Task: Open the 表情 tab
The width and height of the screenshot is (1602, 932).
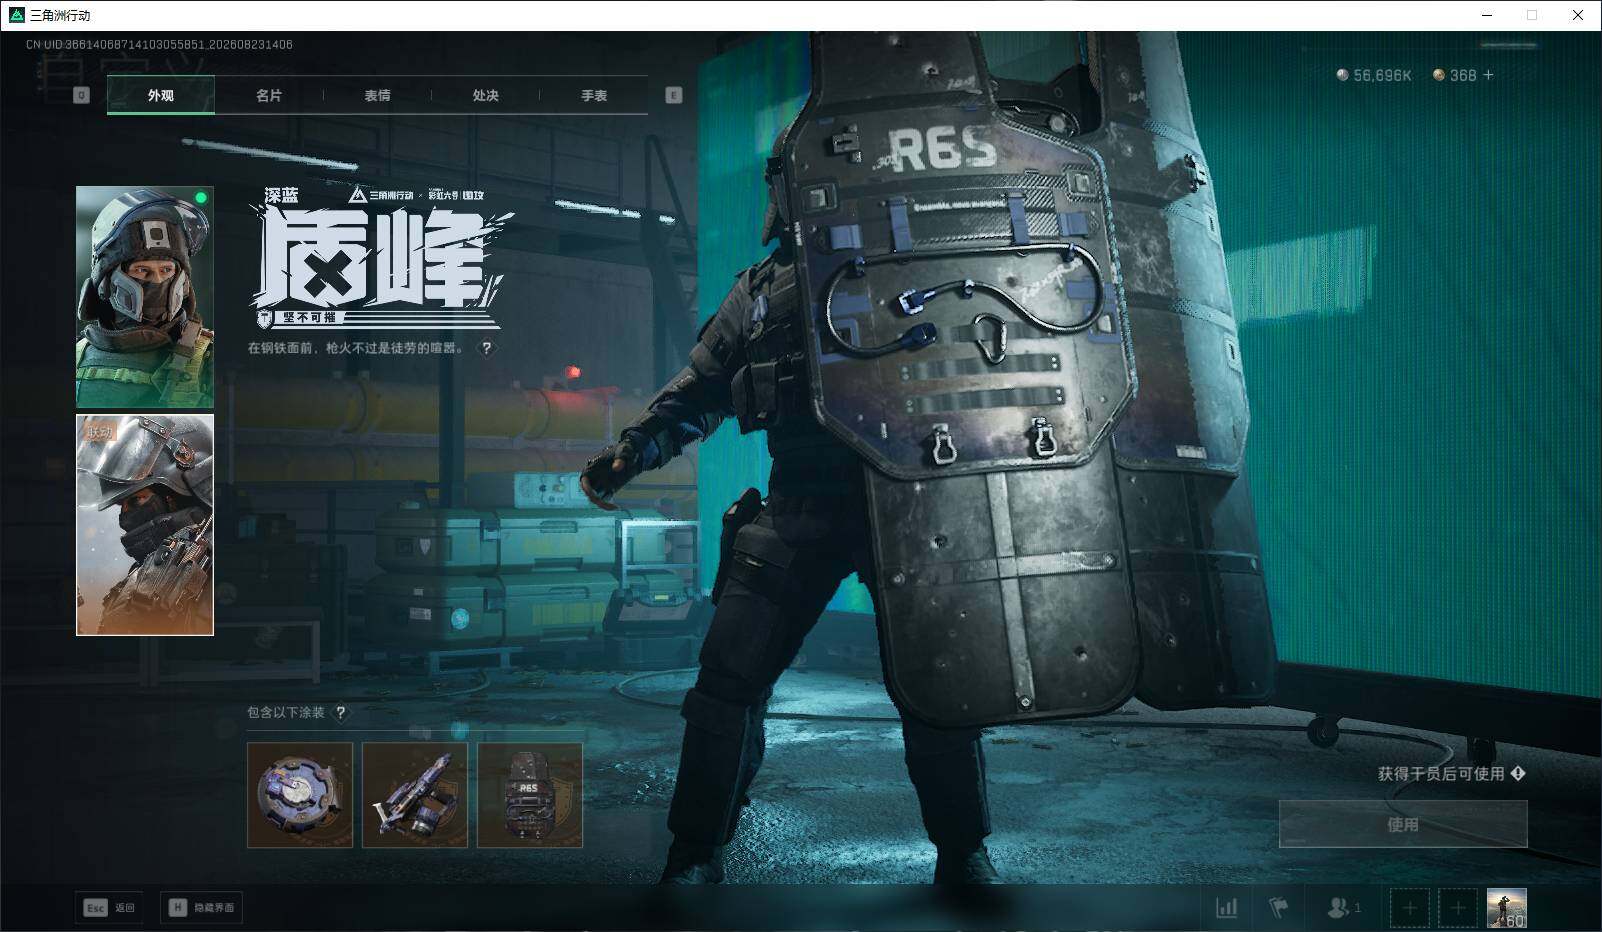Action: coord(377,95)
